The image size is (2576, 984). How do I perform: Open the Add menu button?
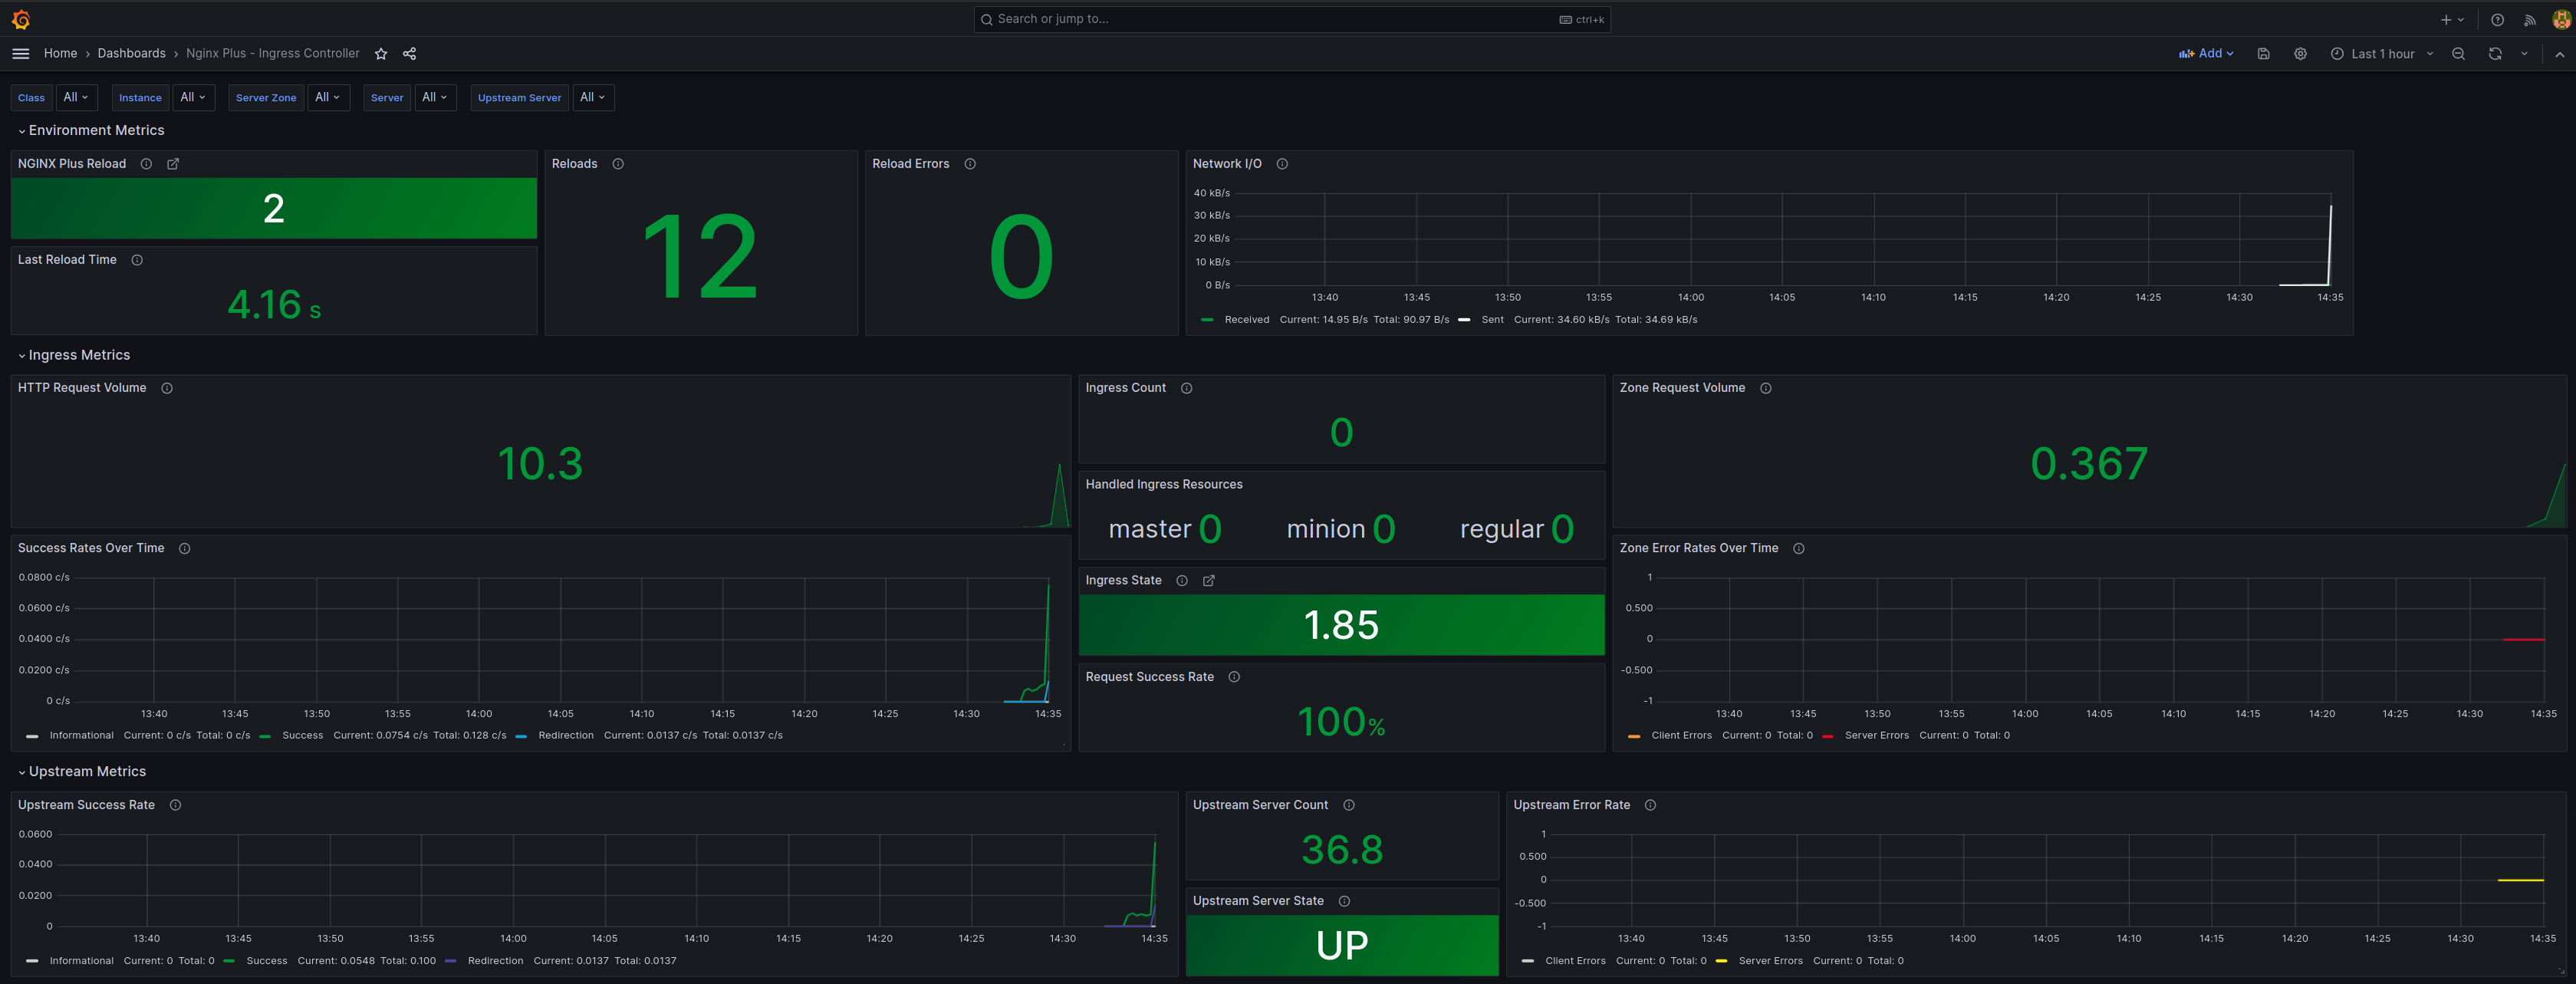[2207, 54]
